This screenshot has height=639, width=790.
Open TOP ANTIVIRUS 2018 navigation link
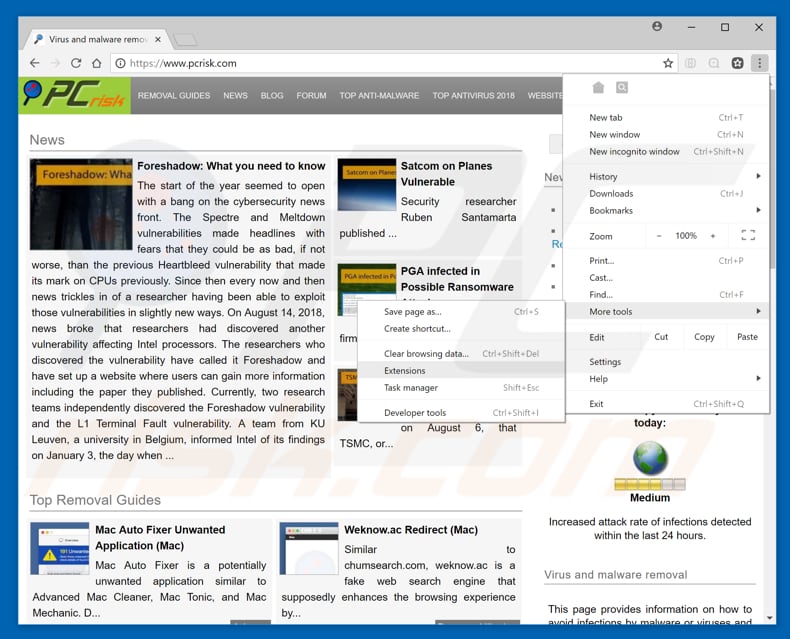[x=474, y=95]
